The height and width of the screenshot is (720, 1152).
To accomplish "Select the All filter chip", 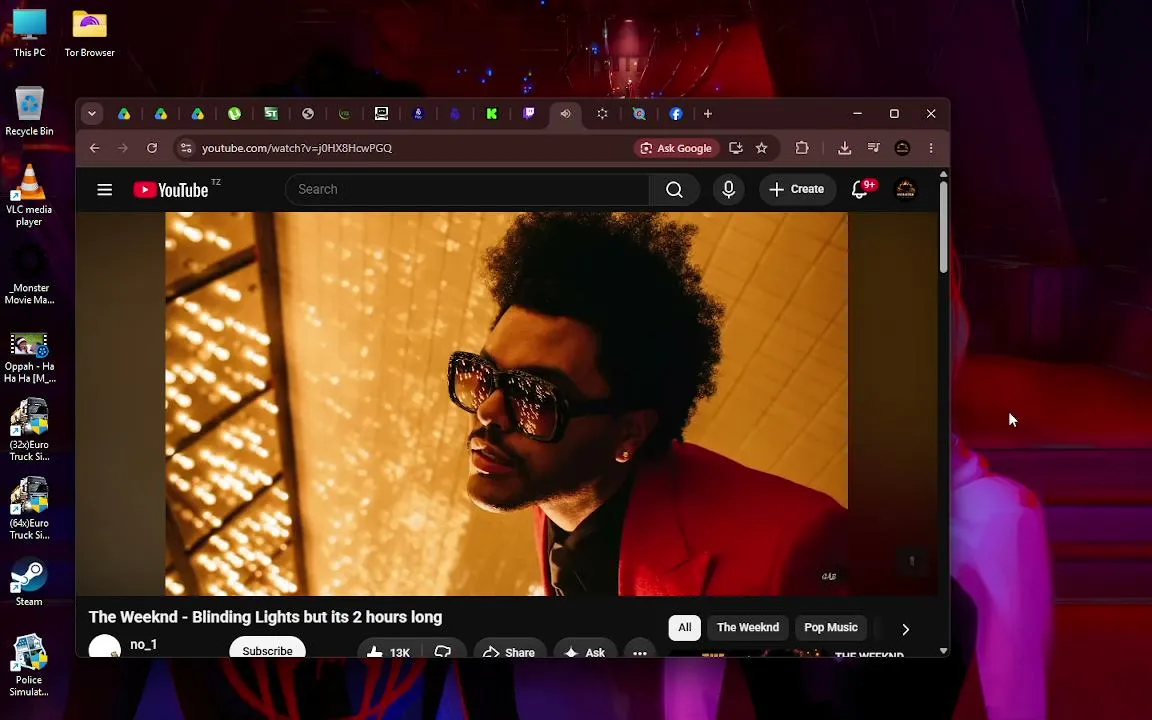I will [685, 627].
